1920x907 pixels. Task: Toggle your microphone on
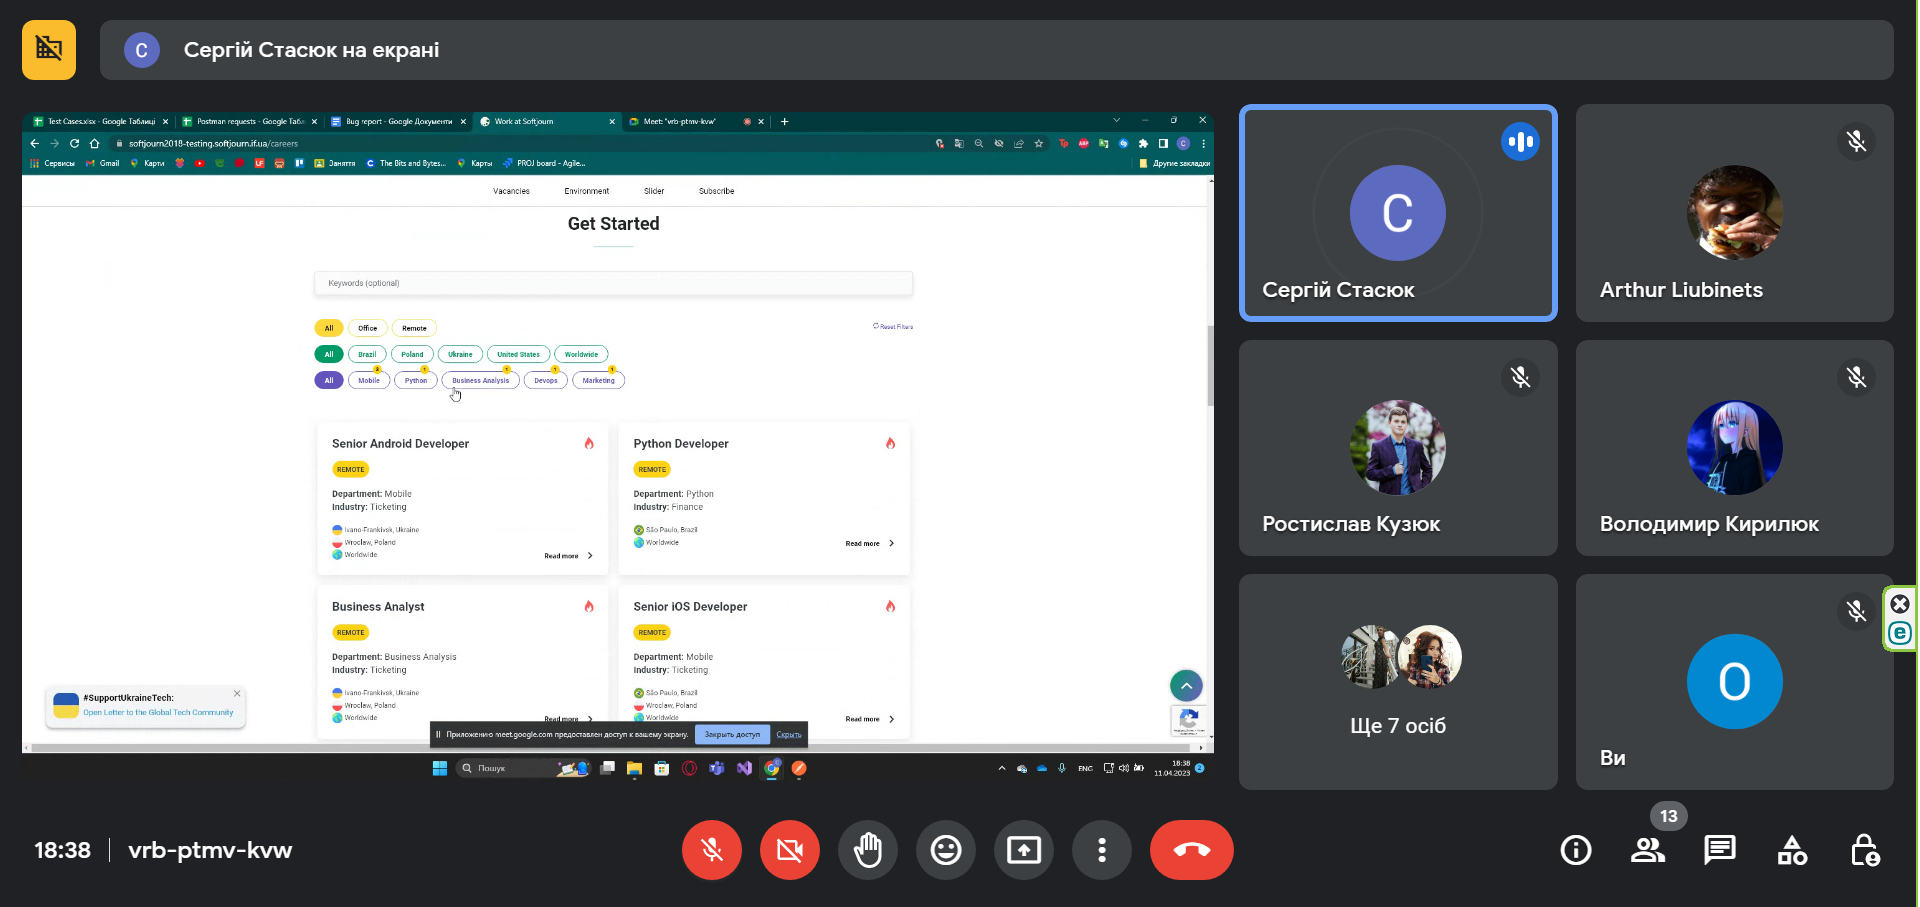[x=711, y=850]
